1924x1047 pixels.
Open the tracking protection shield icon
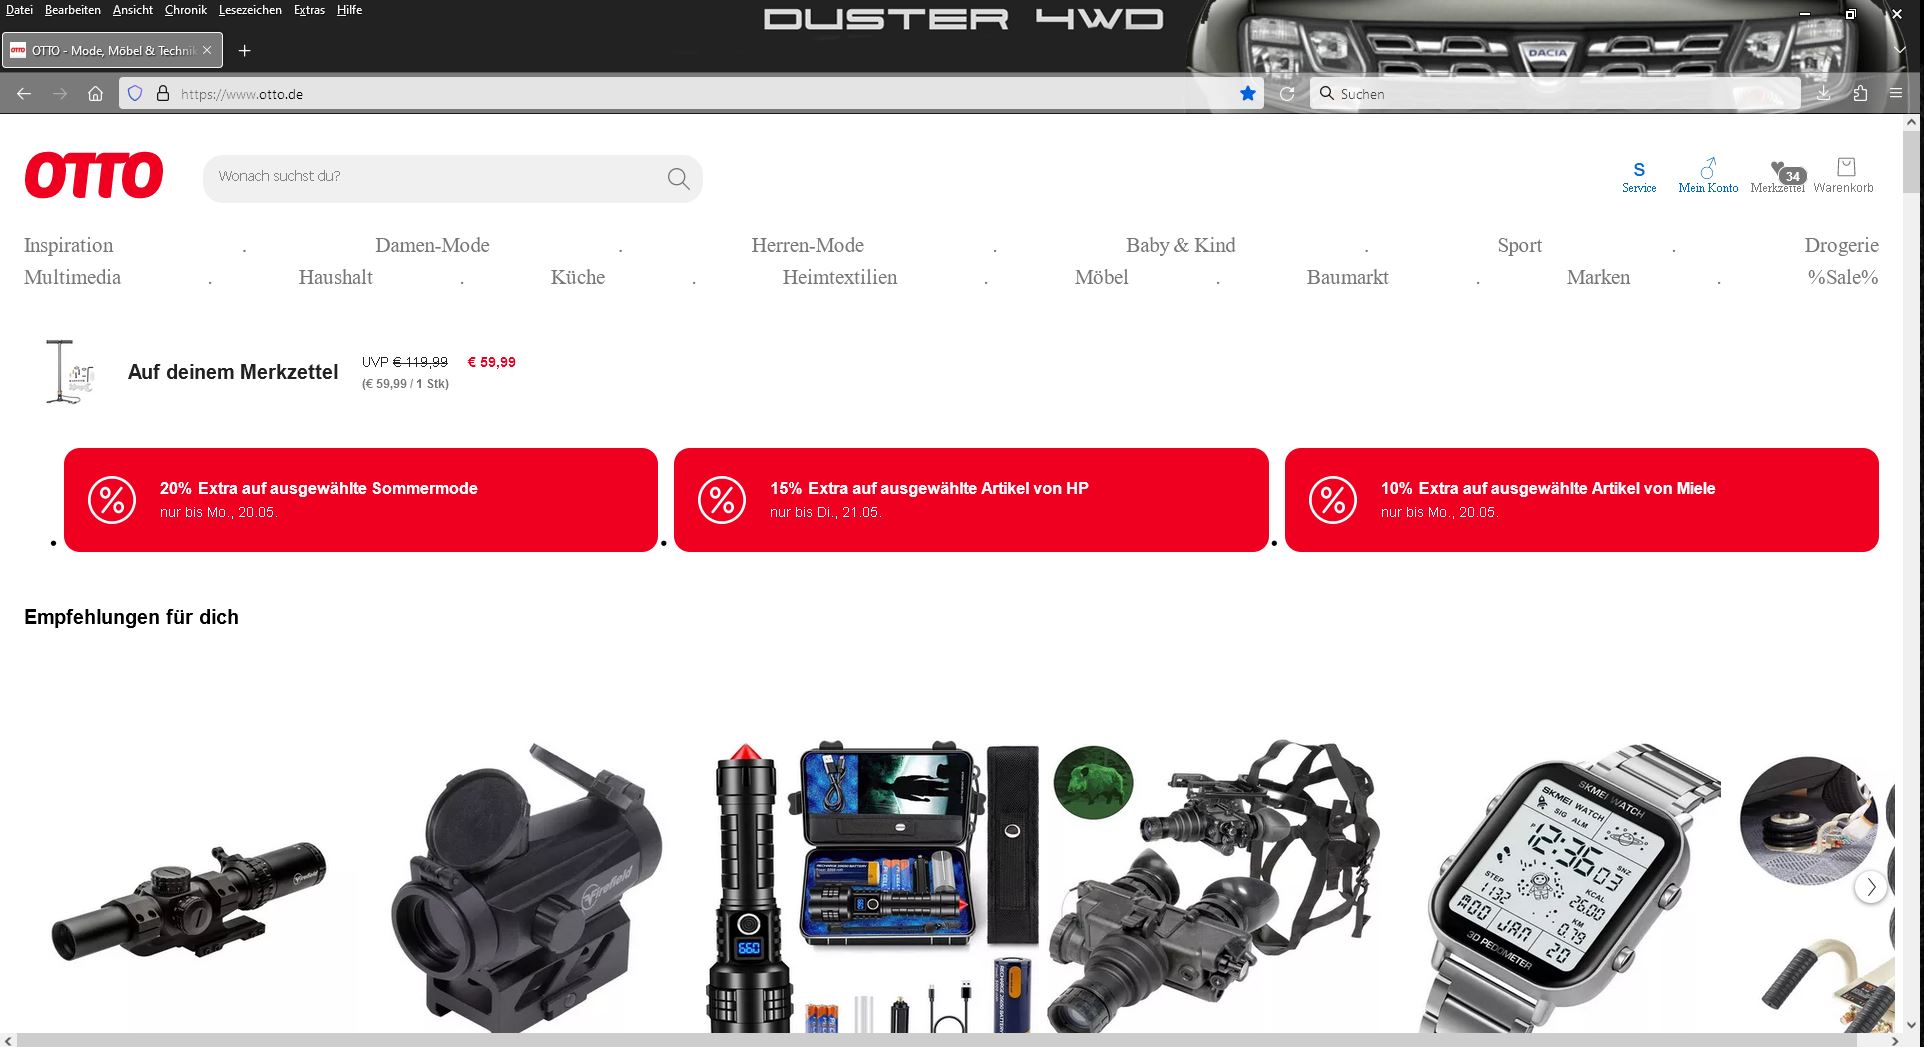pos(135,94)
